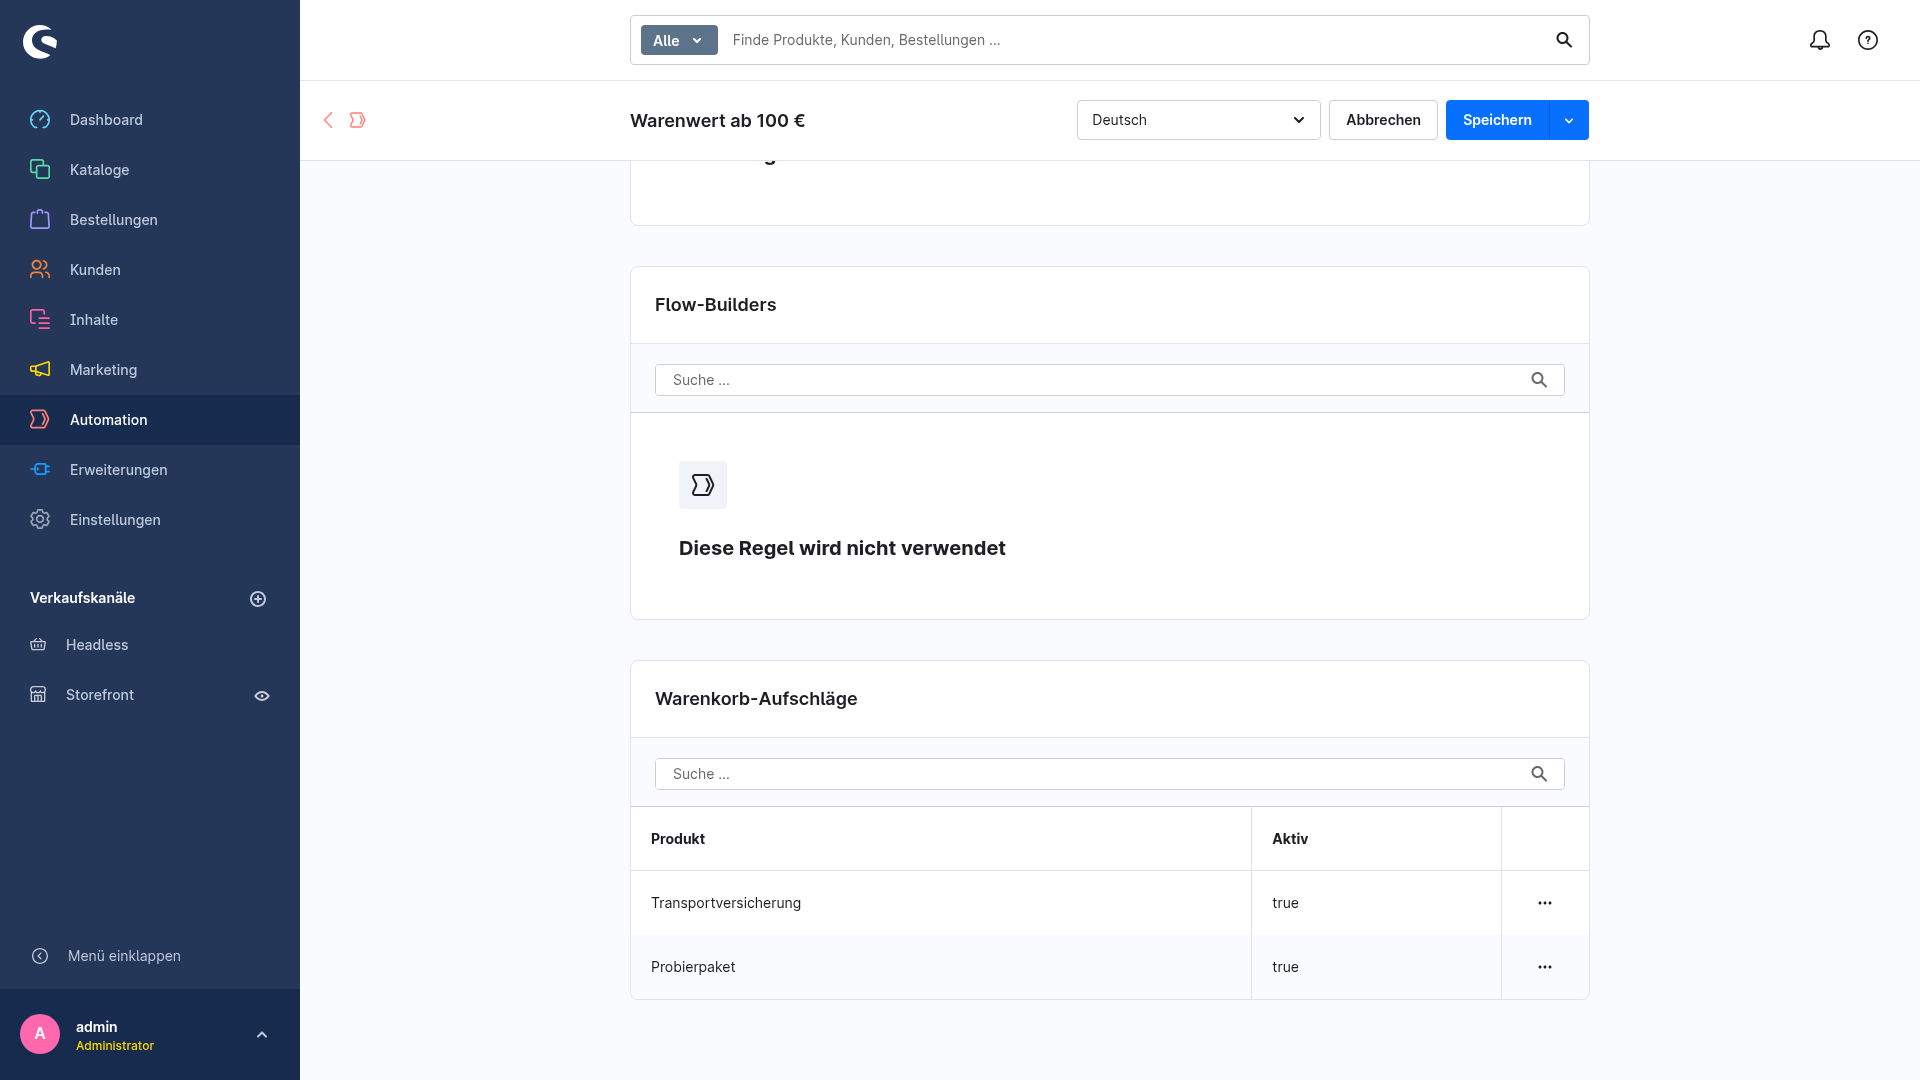
Task: Click the Speichern button
Action: [x=1497, y=120]
